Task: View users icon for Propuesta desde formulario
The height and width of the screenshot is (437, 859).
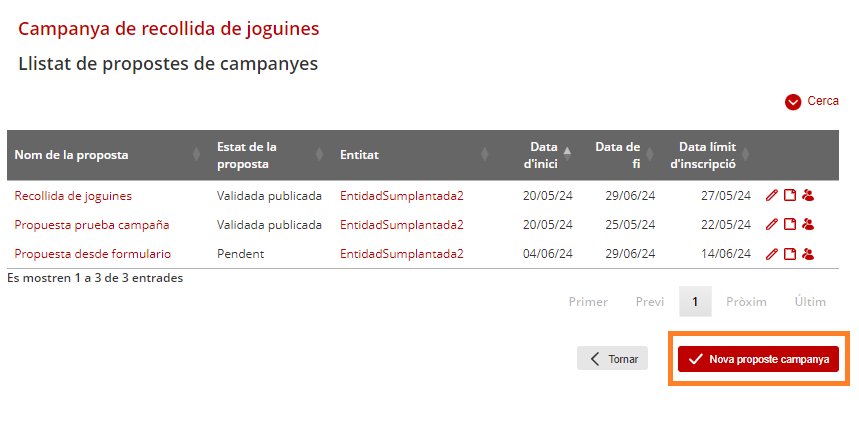Action: tap(808, 254)
